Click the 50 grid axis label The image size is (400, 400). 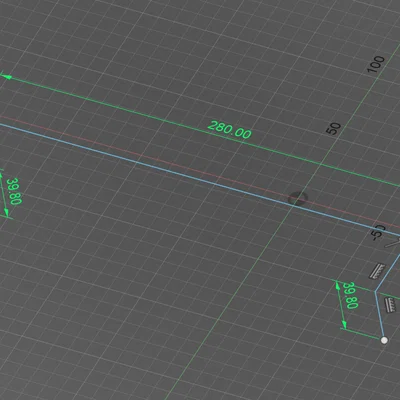tap(334, 128)
